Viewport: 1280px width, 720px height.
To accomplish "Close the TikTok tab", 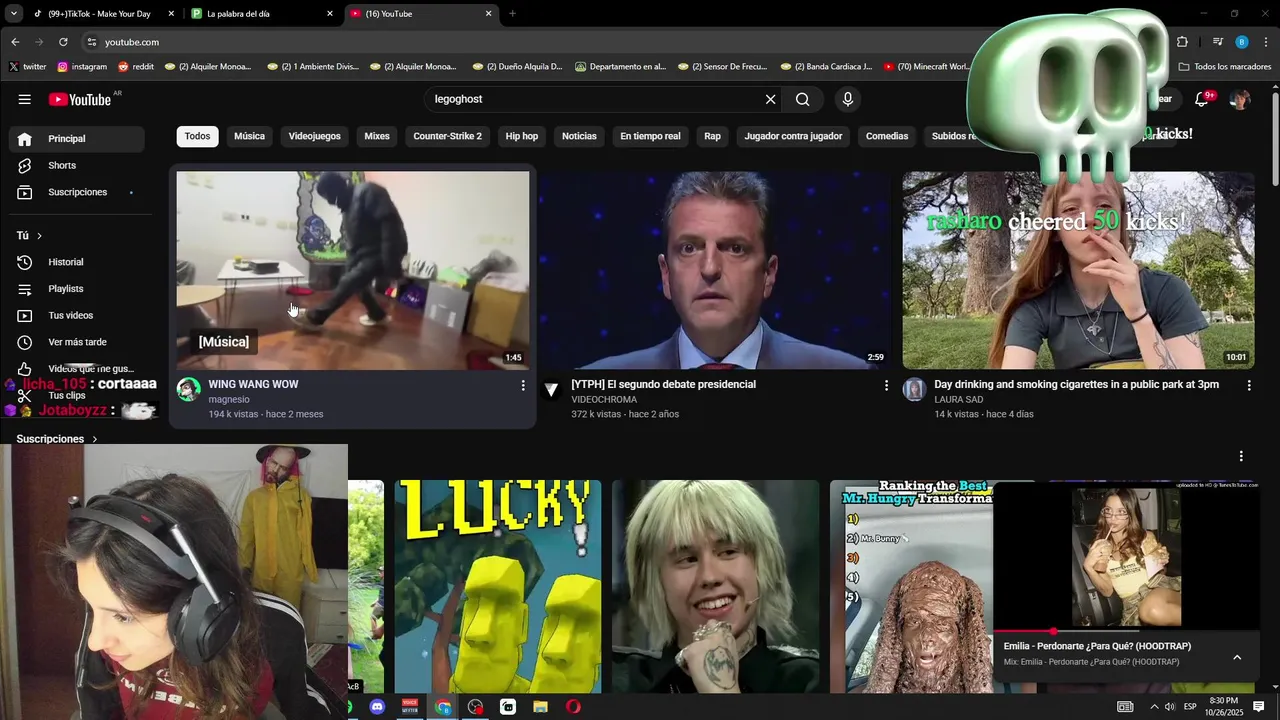I will (171, 14).
